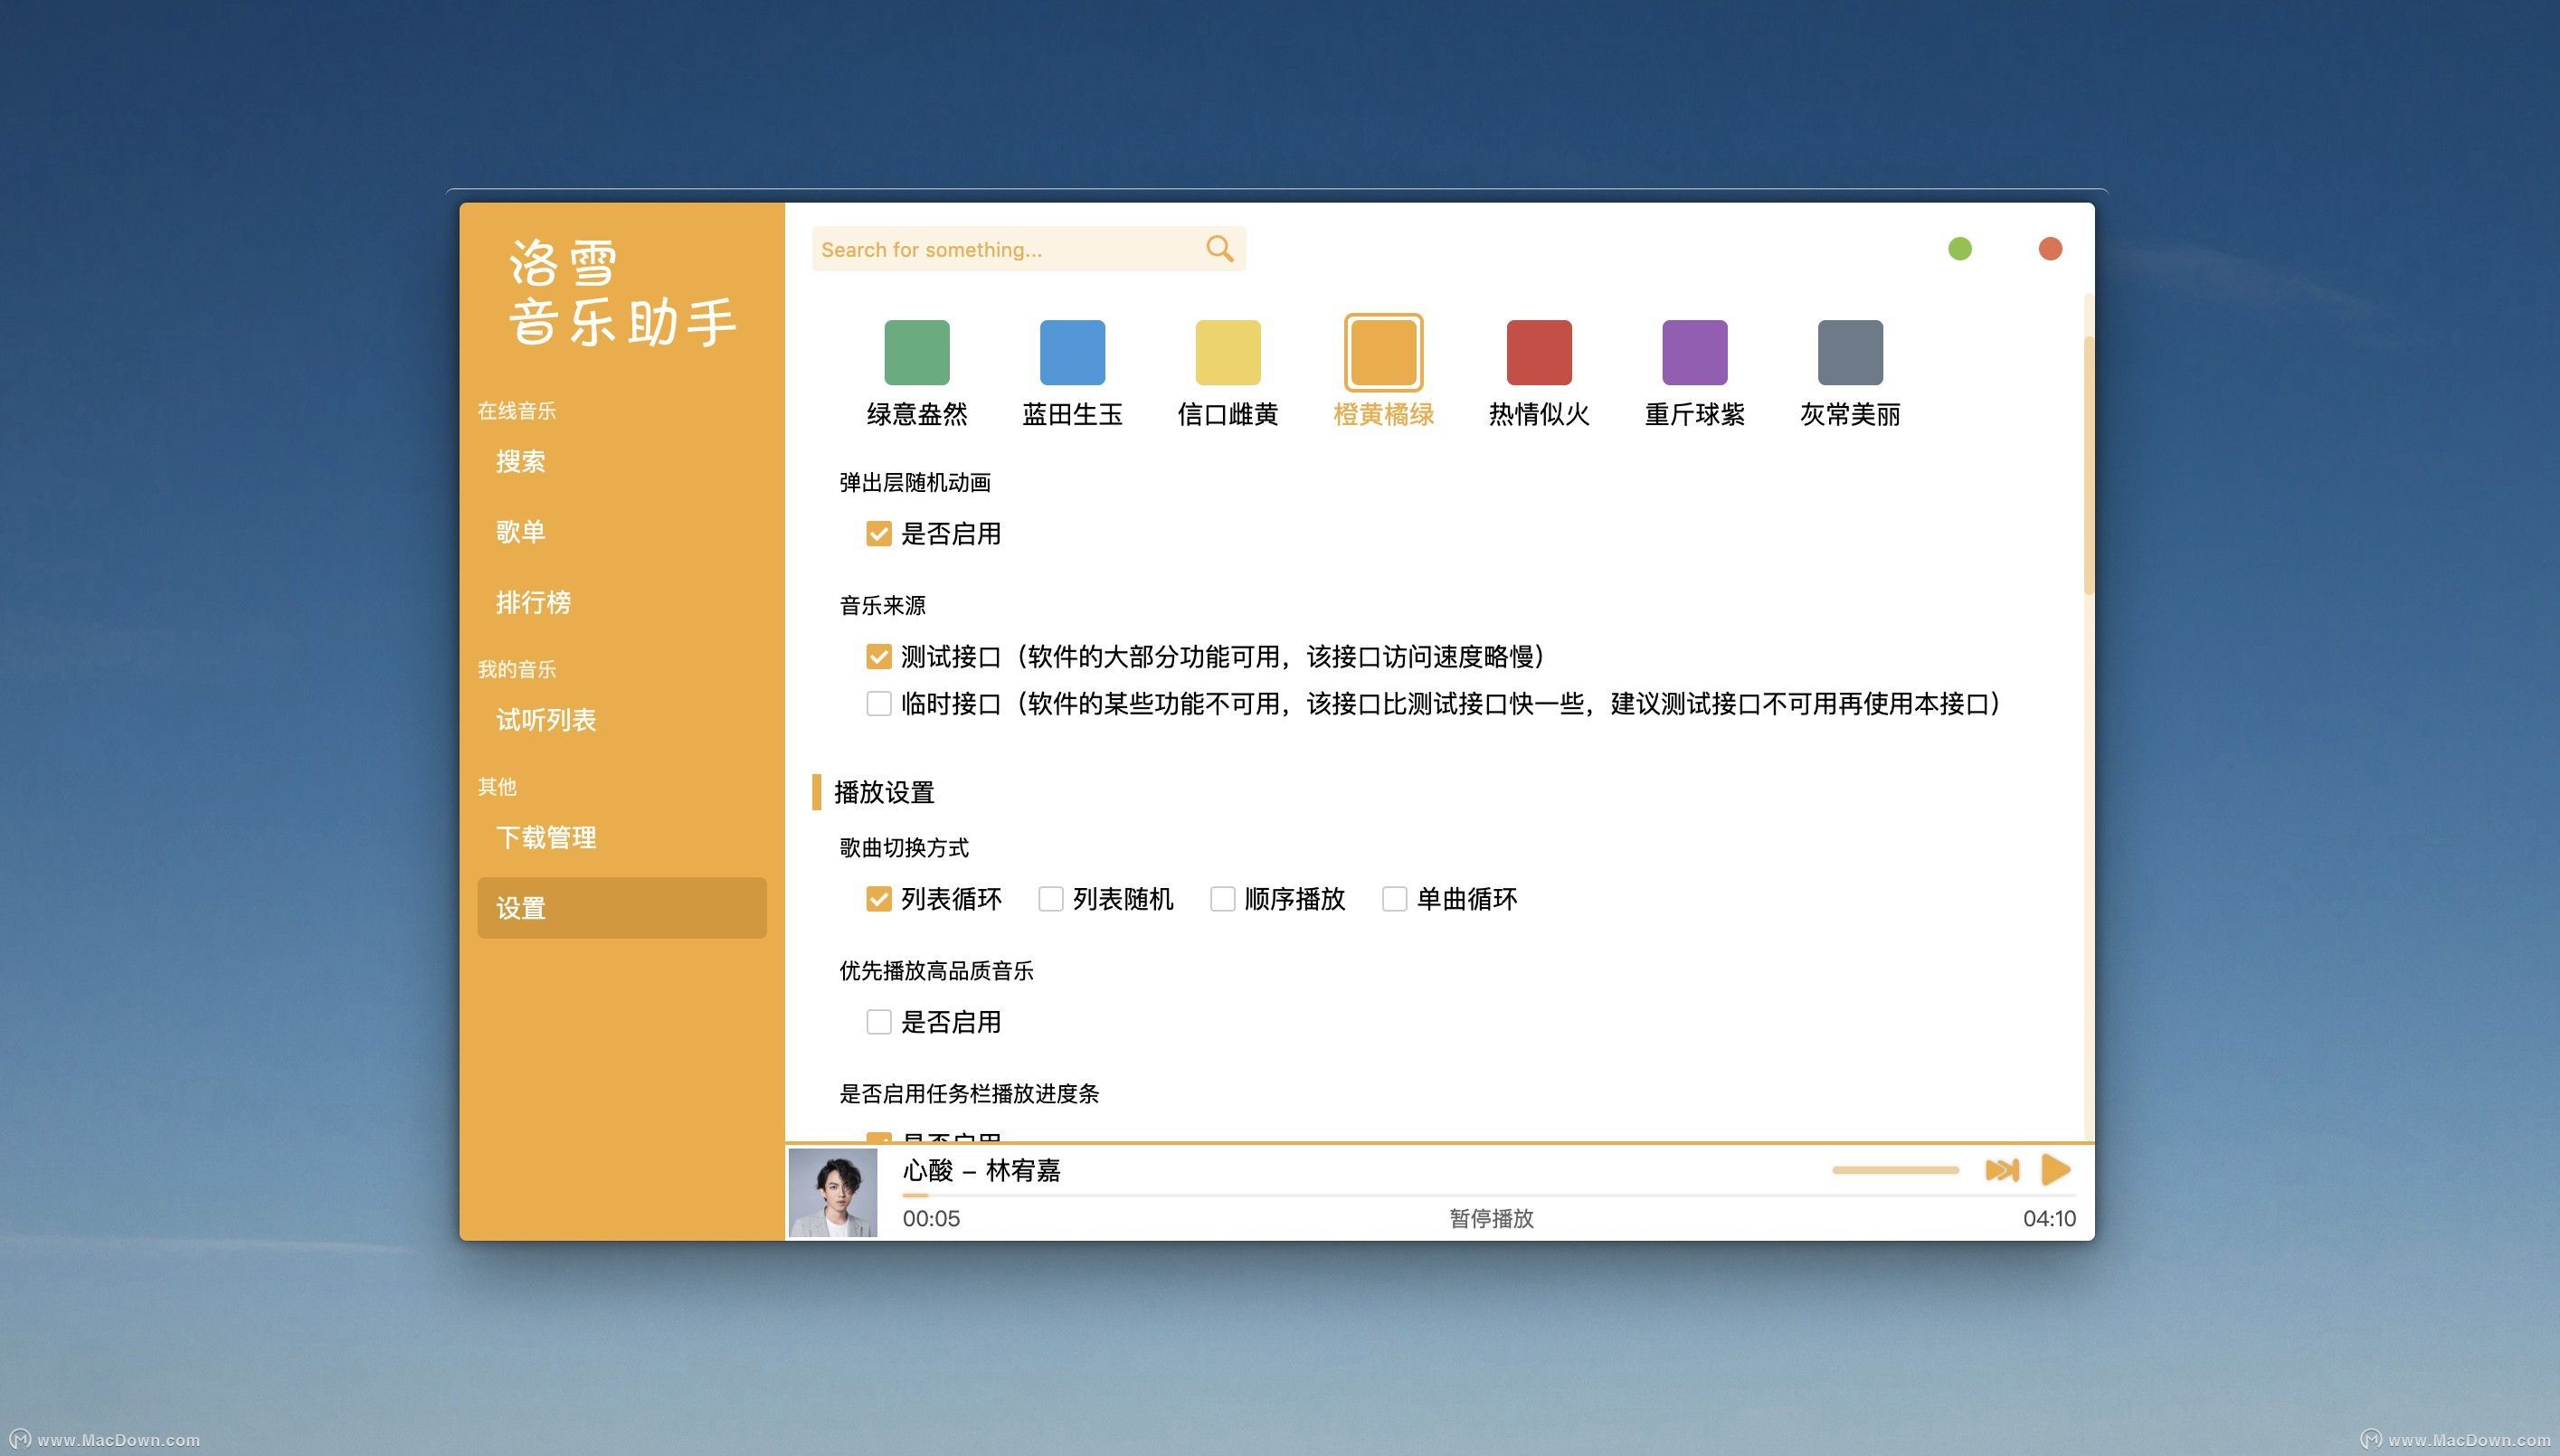Click the green minimize dot
Viewport: 2560px width, 1456px height.
[x=1959, y=248]
